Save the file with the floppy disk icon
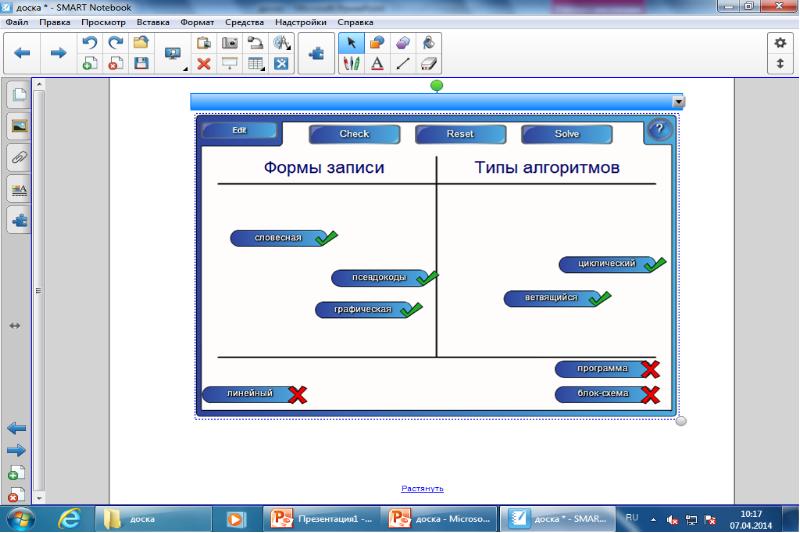The height and width of the screenshot is (533, 800). pos(141,63)
